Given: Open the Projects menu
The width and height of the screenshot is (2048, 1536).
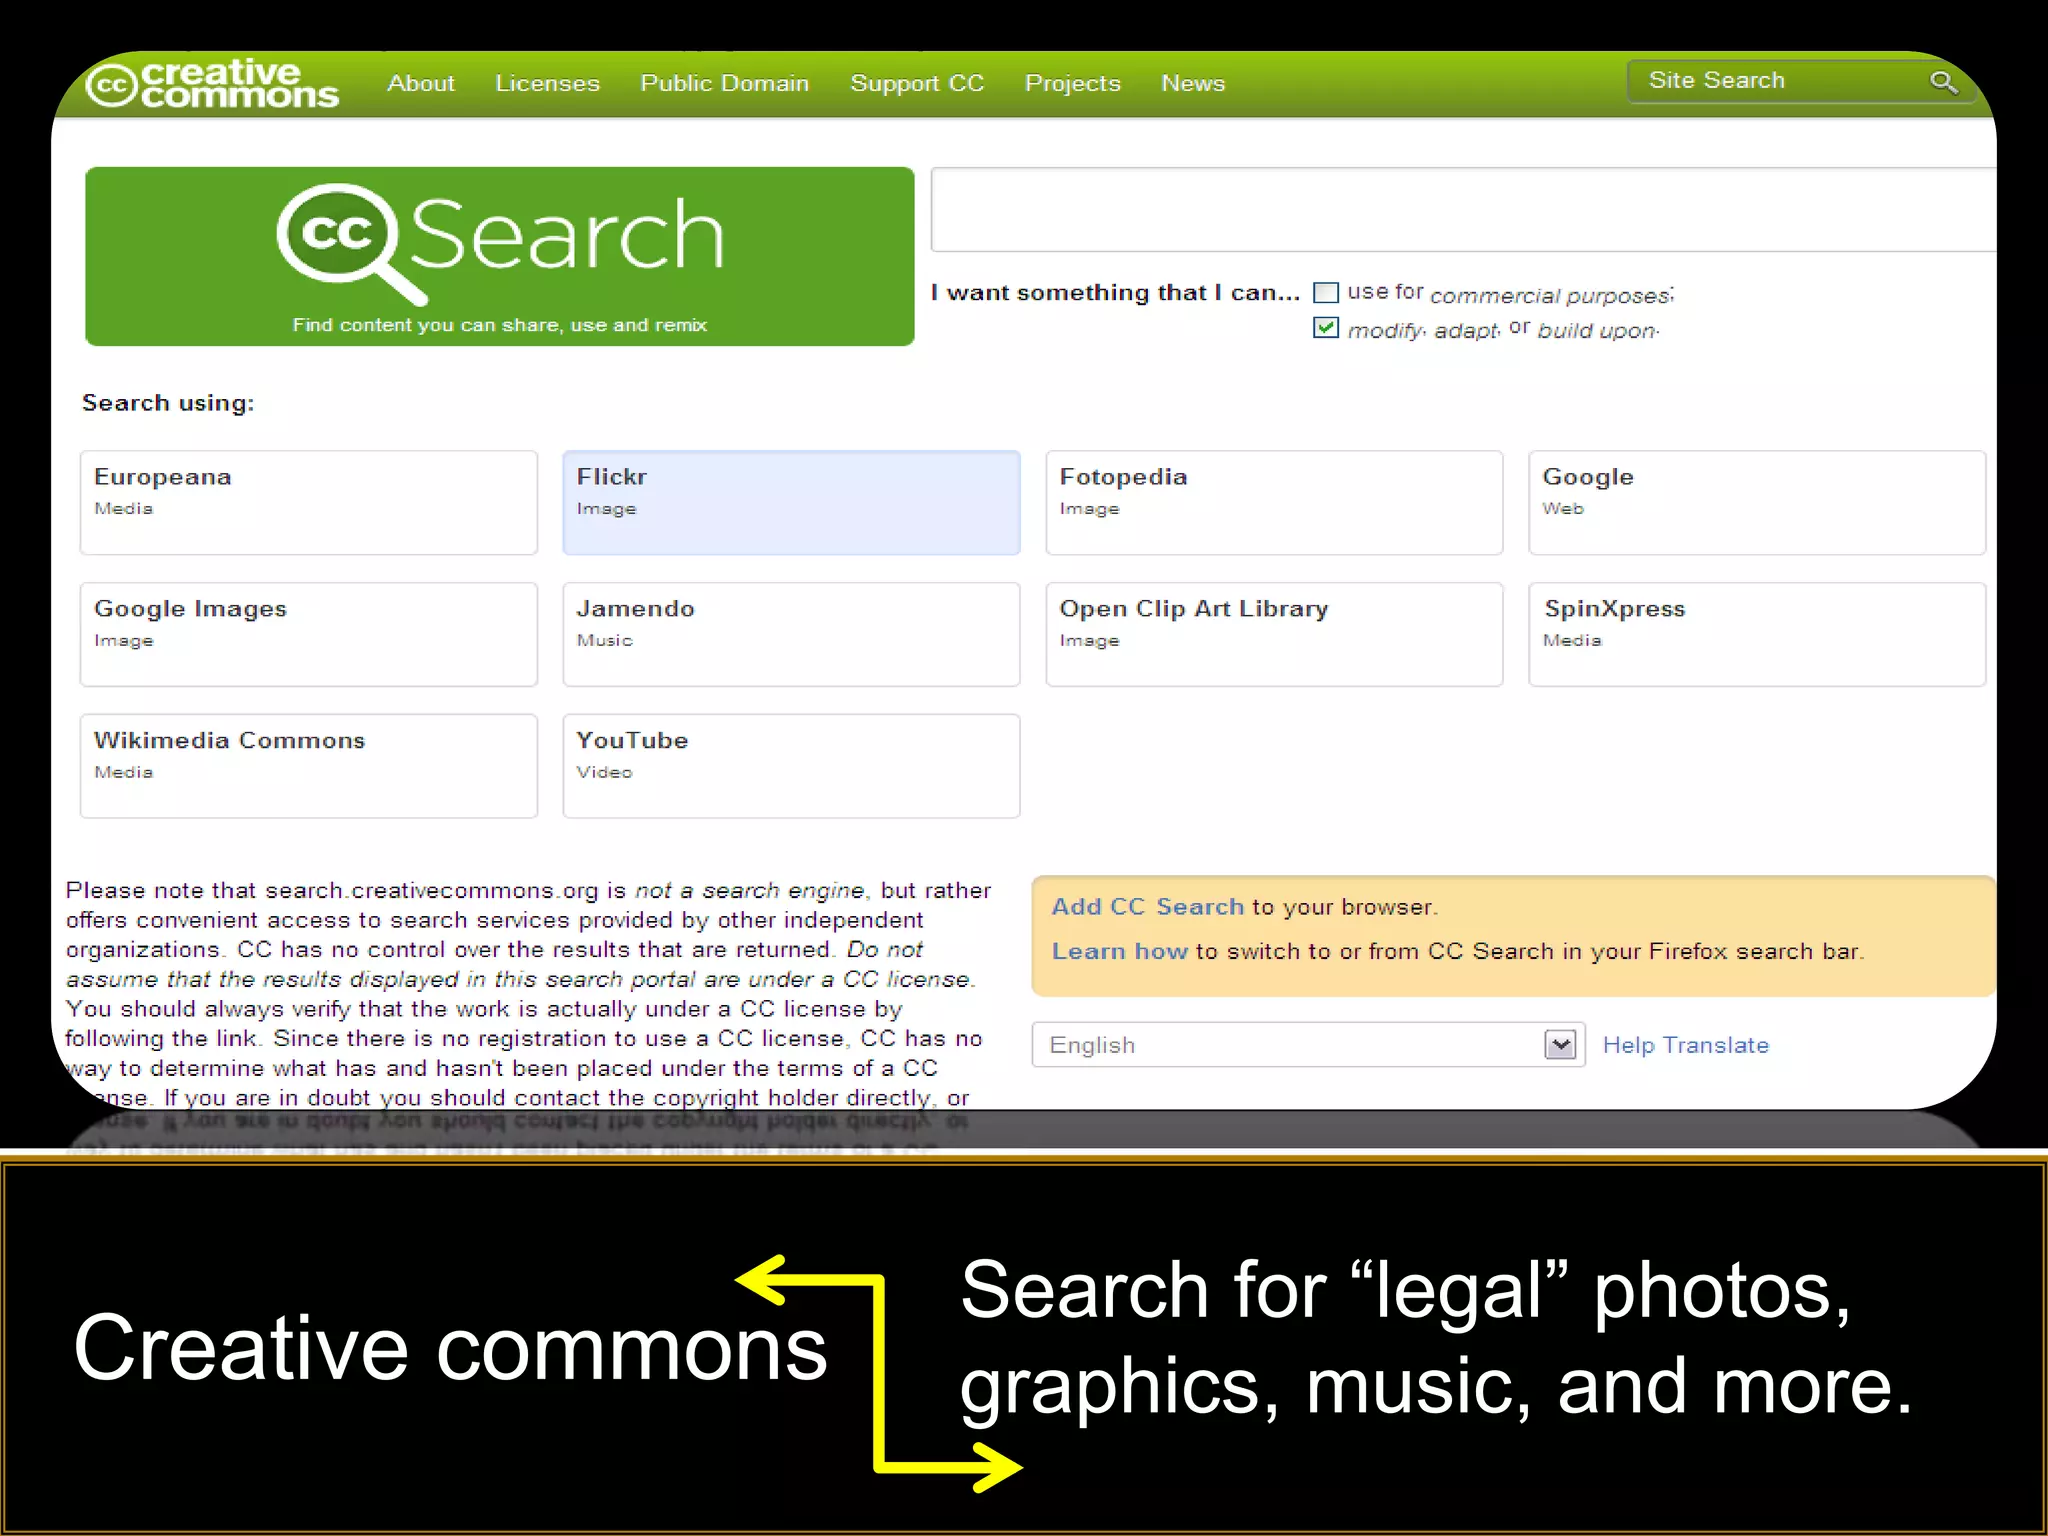Looking at the screenshot, I should (x=1072, y=83).
